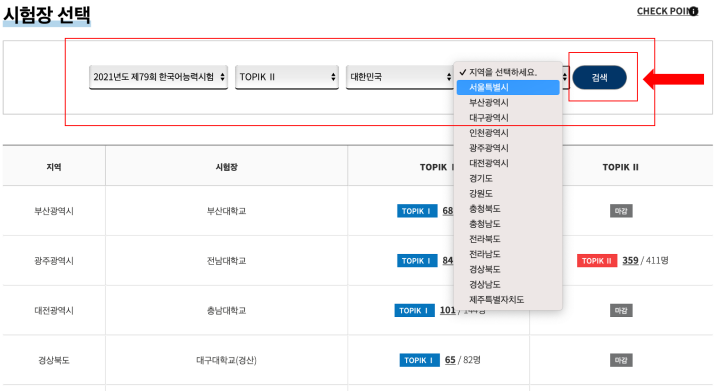Select 서울특별시 from the region list

508,87
